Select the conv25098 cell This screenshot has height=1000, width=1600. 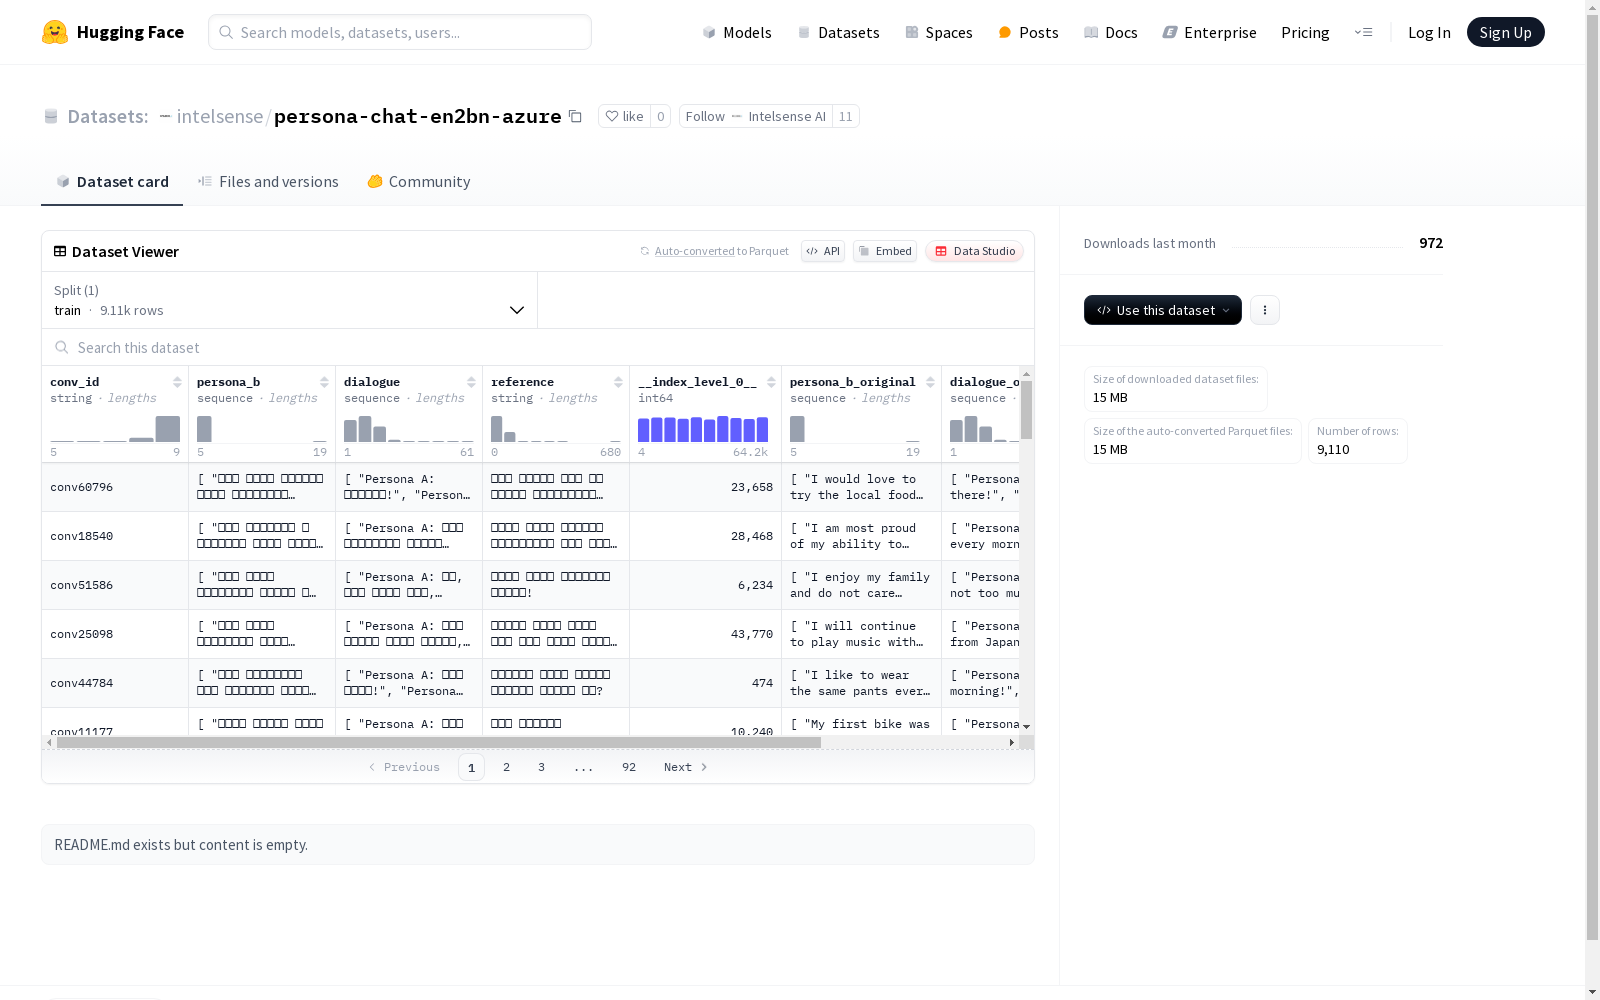[x=115, y=634]
